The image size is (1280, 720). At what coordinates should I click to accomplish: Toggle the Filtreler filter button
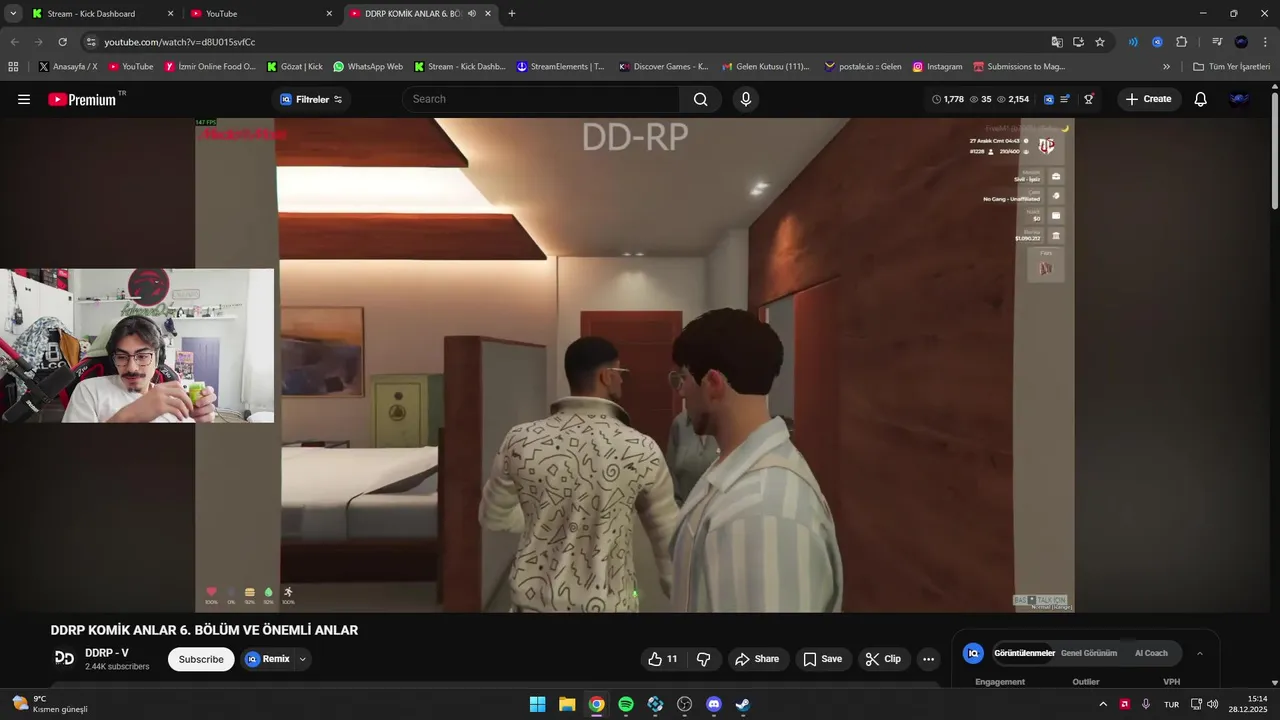click(311, 99)
